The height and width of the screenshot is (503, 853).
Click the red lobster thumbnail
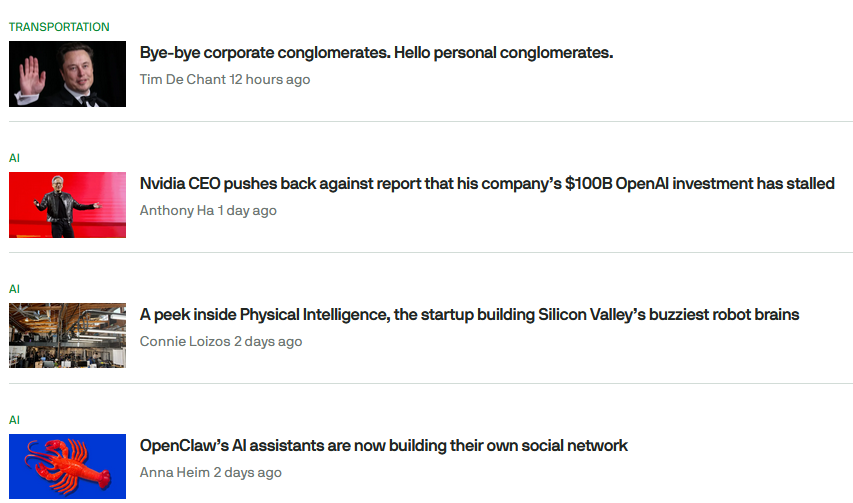pyautogui.click(x=67, y=466)
